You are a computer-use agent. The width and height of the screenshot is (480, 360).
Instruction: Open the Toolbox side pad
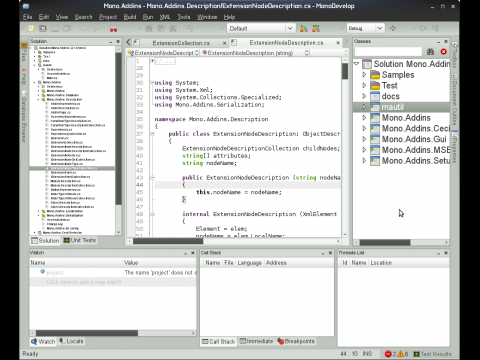coord(455,55)
